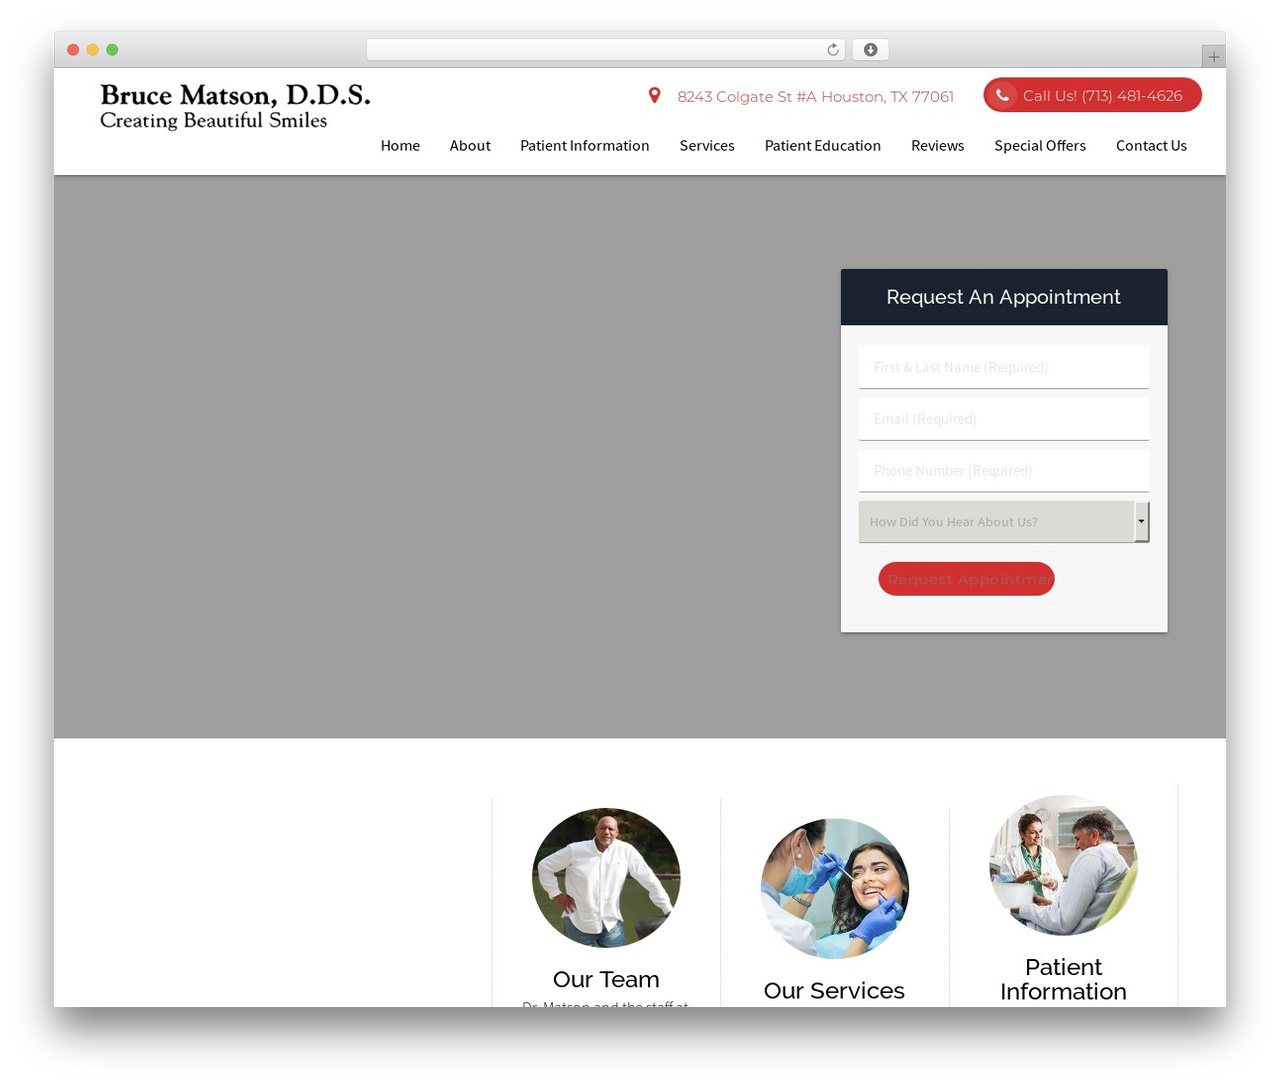The width and height of the screenshot is (1280, 1084).
Task: Click the Our Team heading link
Action: point(606,979)
